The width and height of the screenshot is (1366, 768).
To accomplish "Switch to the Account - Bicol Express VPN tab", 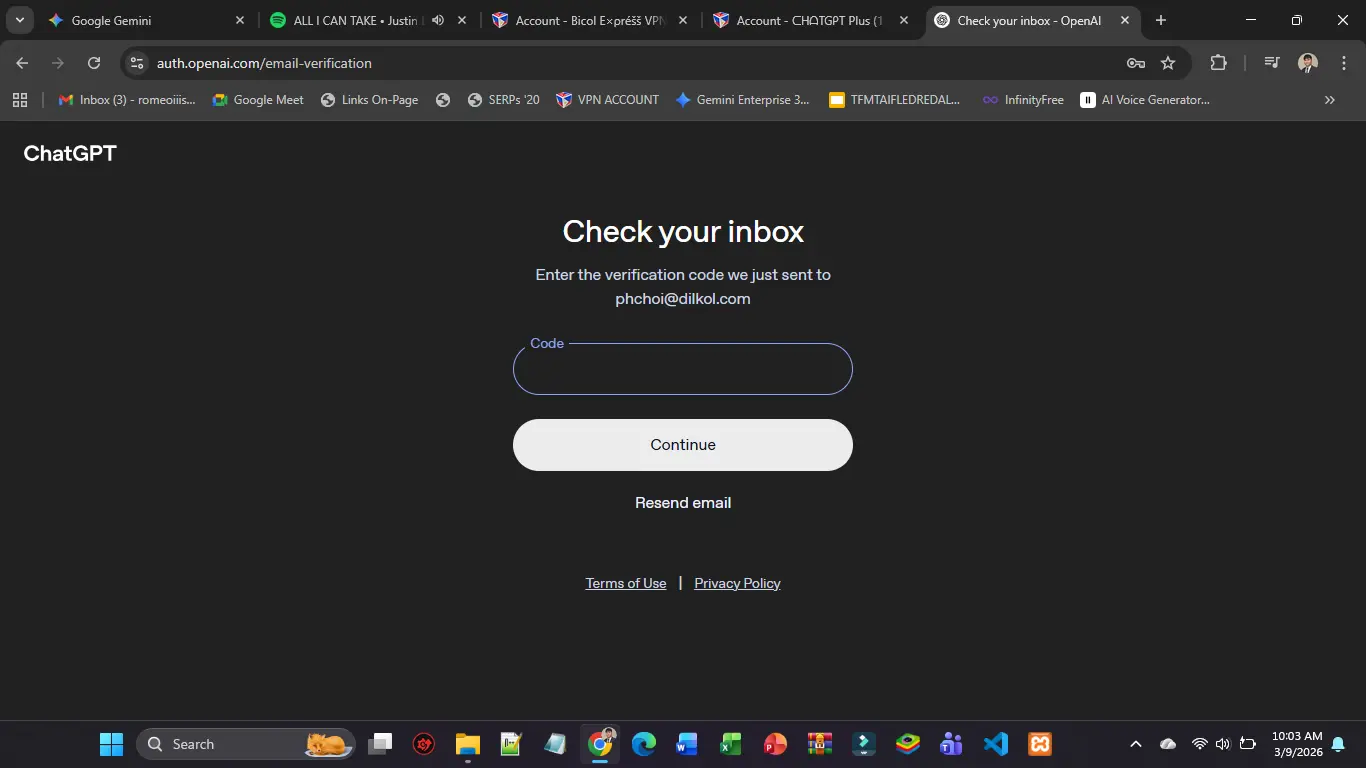I will tap(588, 20).
